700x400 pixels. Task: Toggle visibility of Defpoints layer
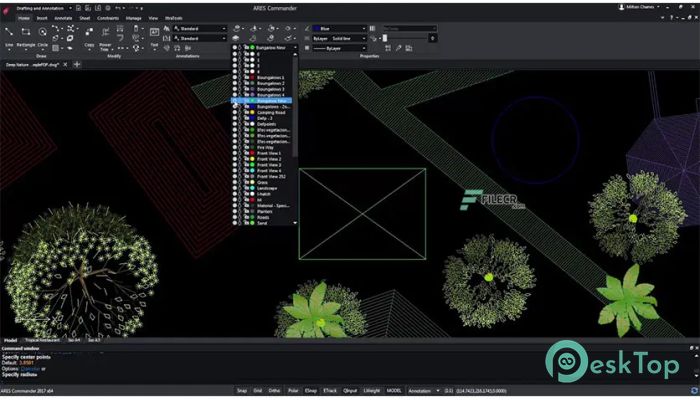[235, 124]
